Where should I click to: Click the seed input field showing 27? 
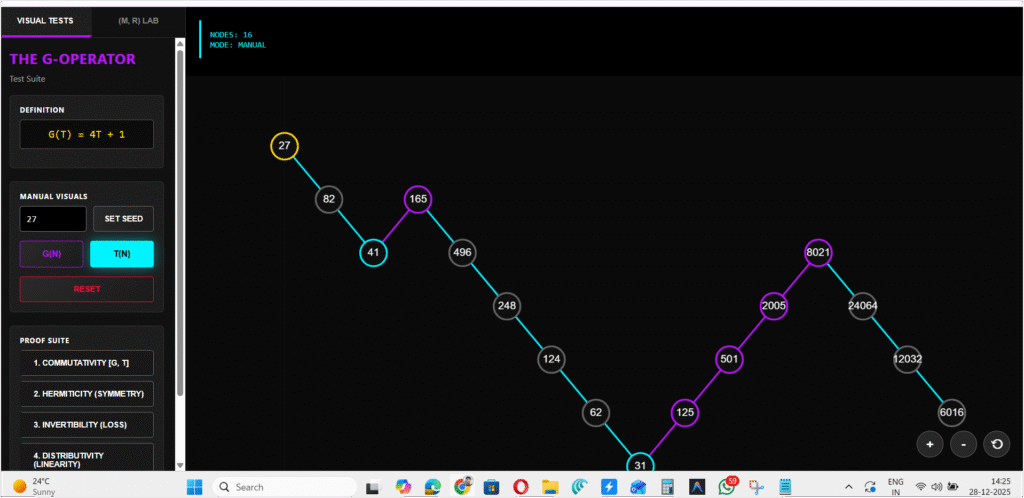point(53,219)
